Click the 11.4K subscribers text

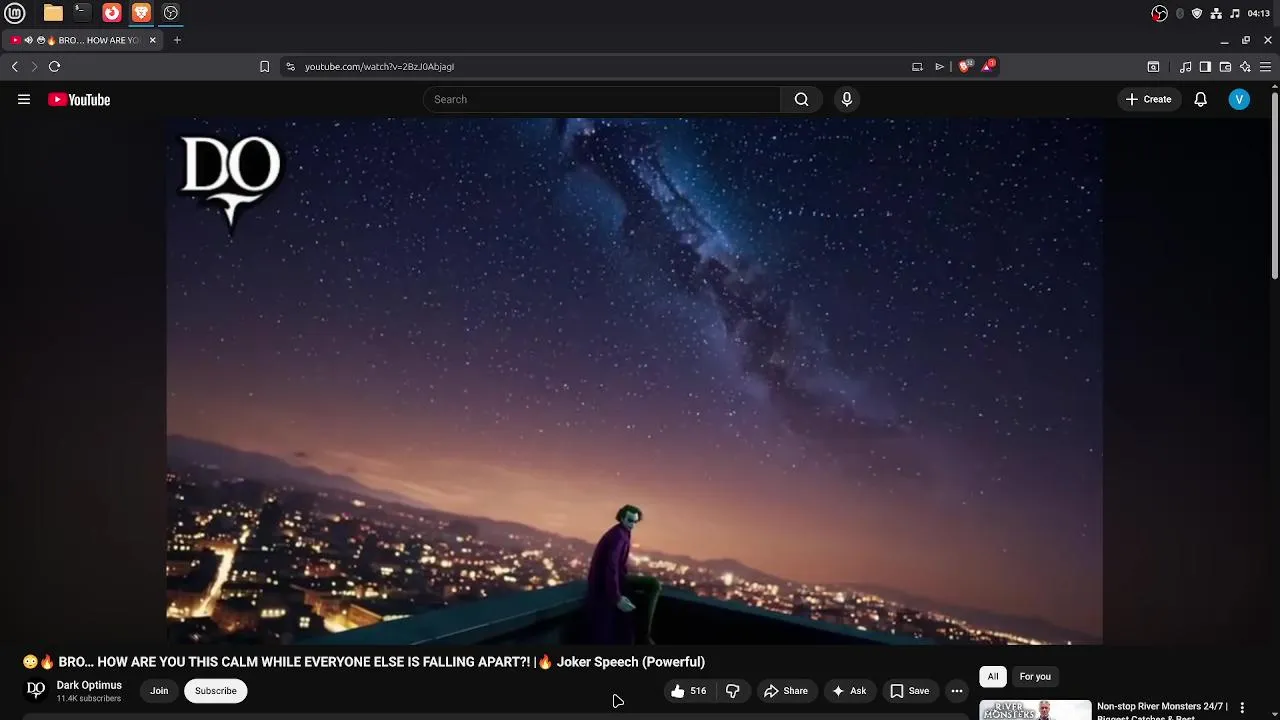(89, 698)
